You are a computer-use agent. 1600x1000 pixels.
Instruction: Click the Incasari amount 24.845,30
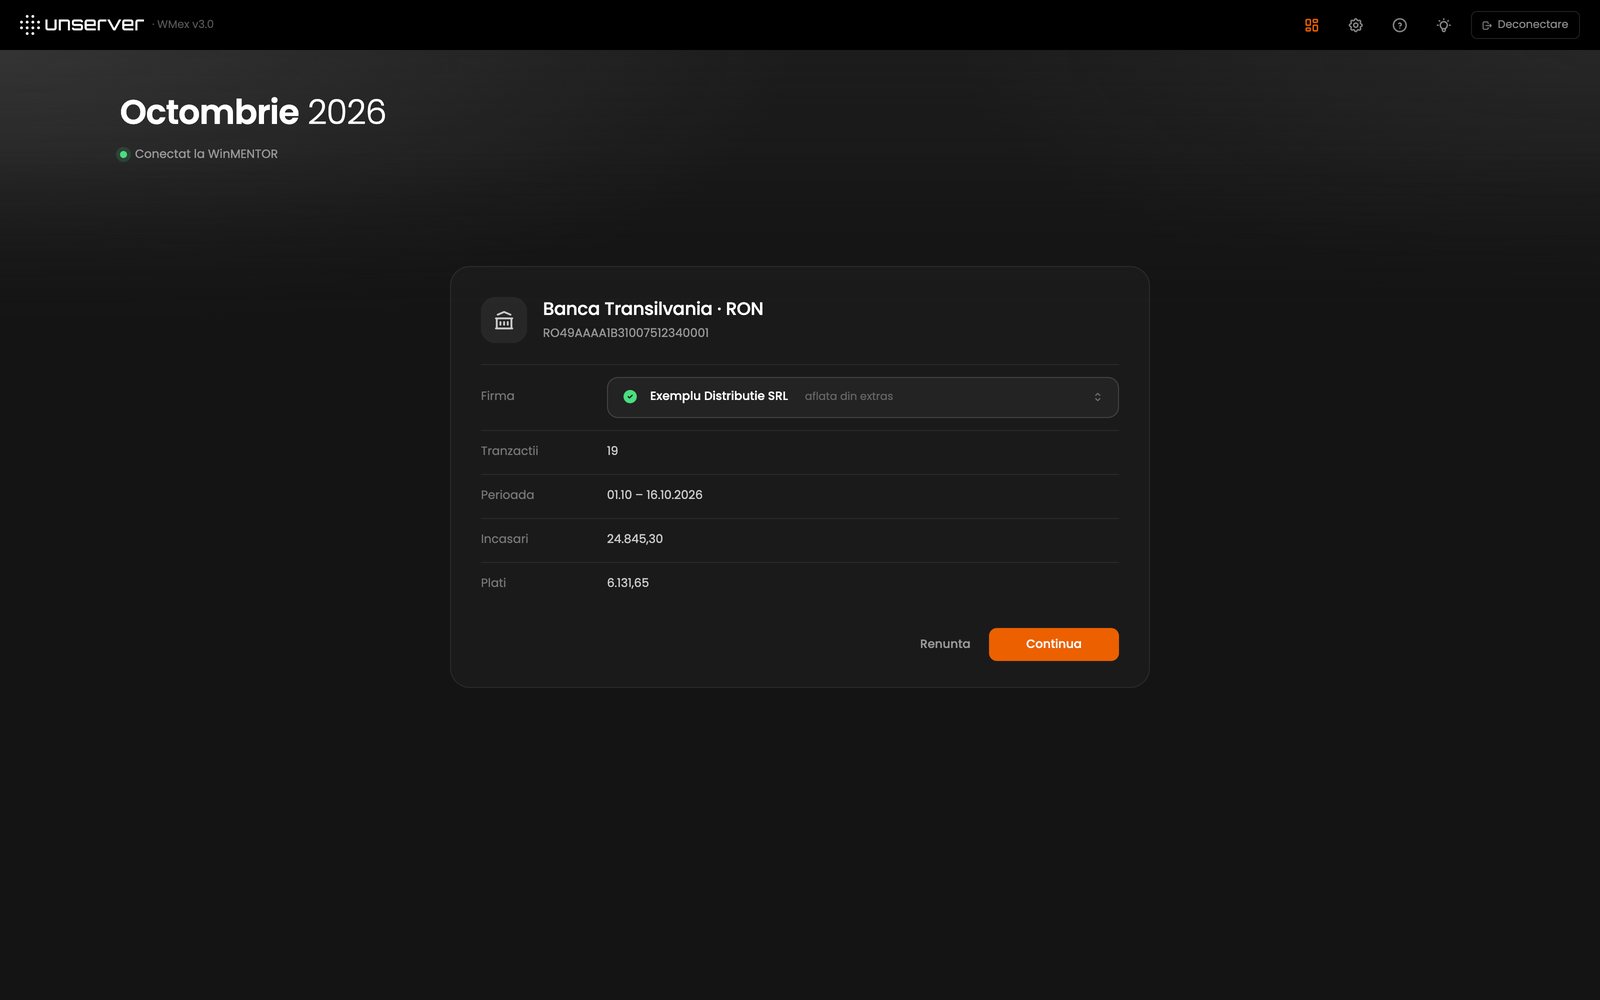click(635, 539)
